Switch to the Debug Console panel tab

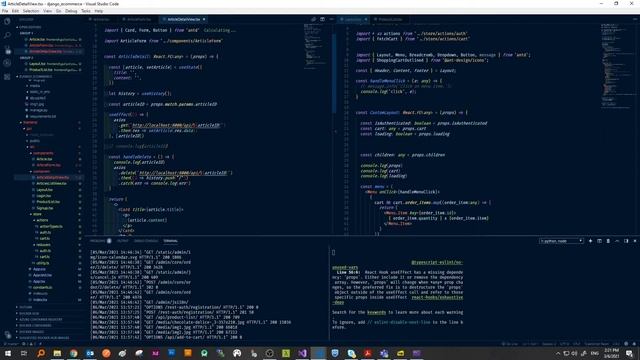click(x=146, y=241)
